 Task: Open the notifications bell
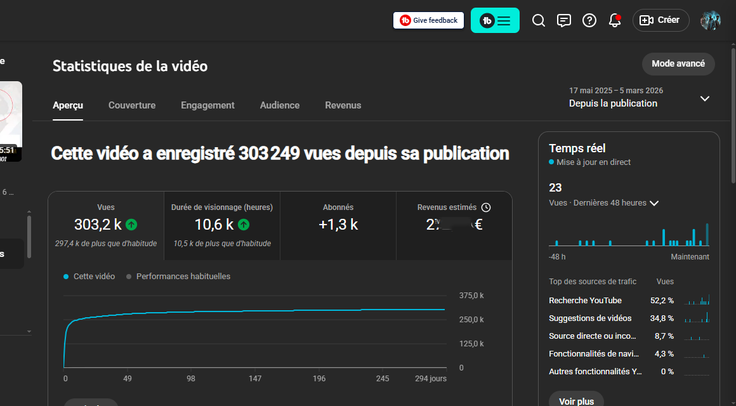click(x=615, y=20)
